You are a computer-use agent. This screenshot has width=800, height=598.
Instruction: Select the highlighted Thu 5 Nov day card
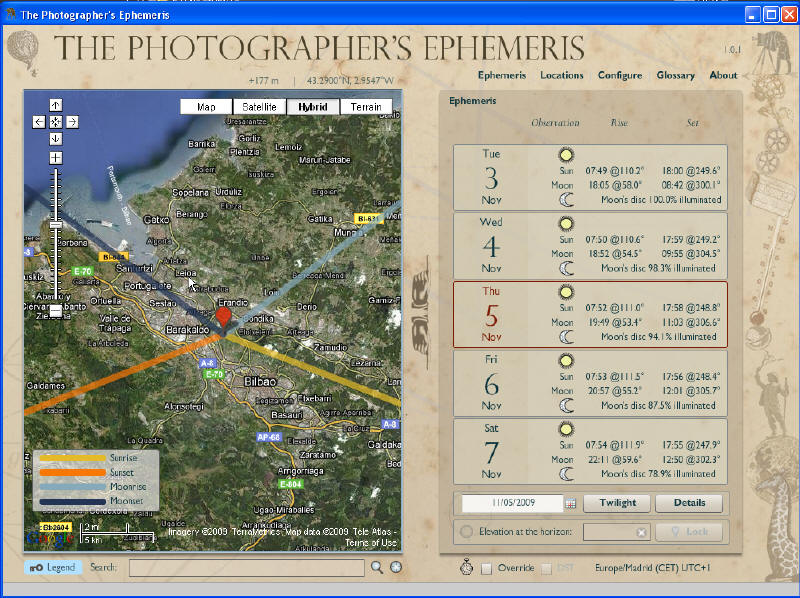tap(590, 315)
